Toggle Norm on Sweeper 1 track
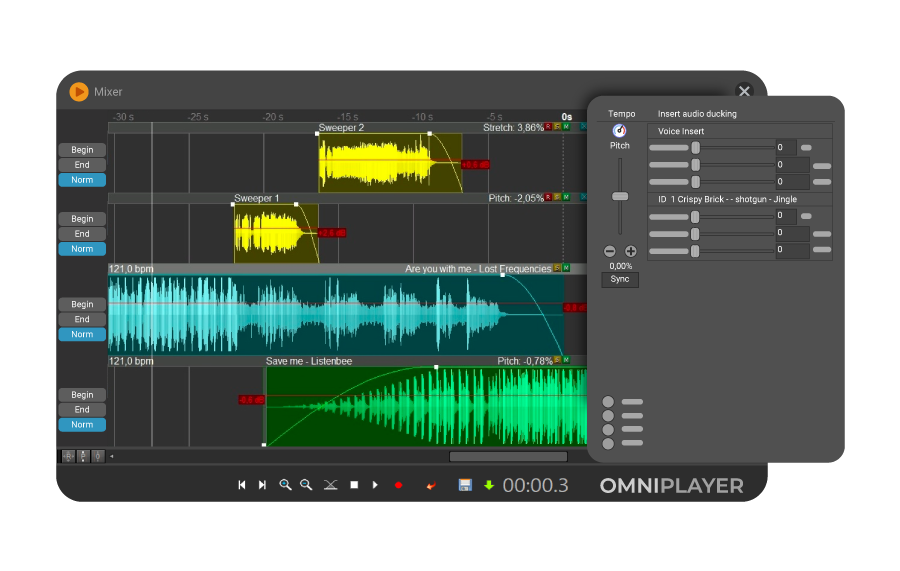Image resolution: width=900 pixels, height=571 pixels. click(x=82, y=248)
